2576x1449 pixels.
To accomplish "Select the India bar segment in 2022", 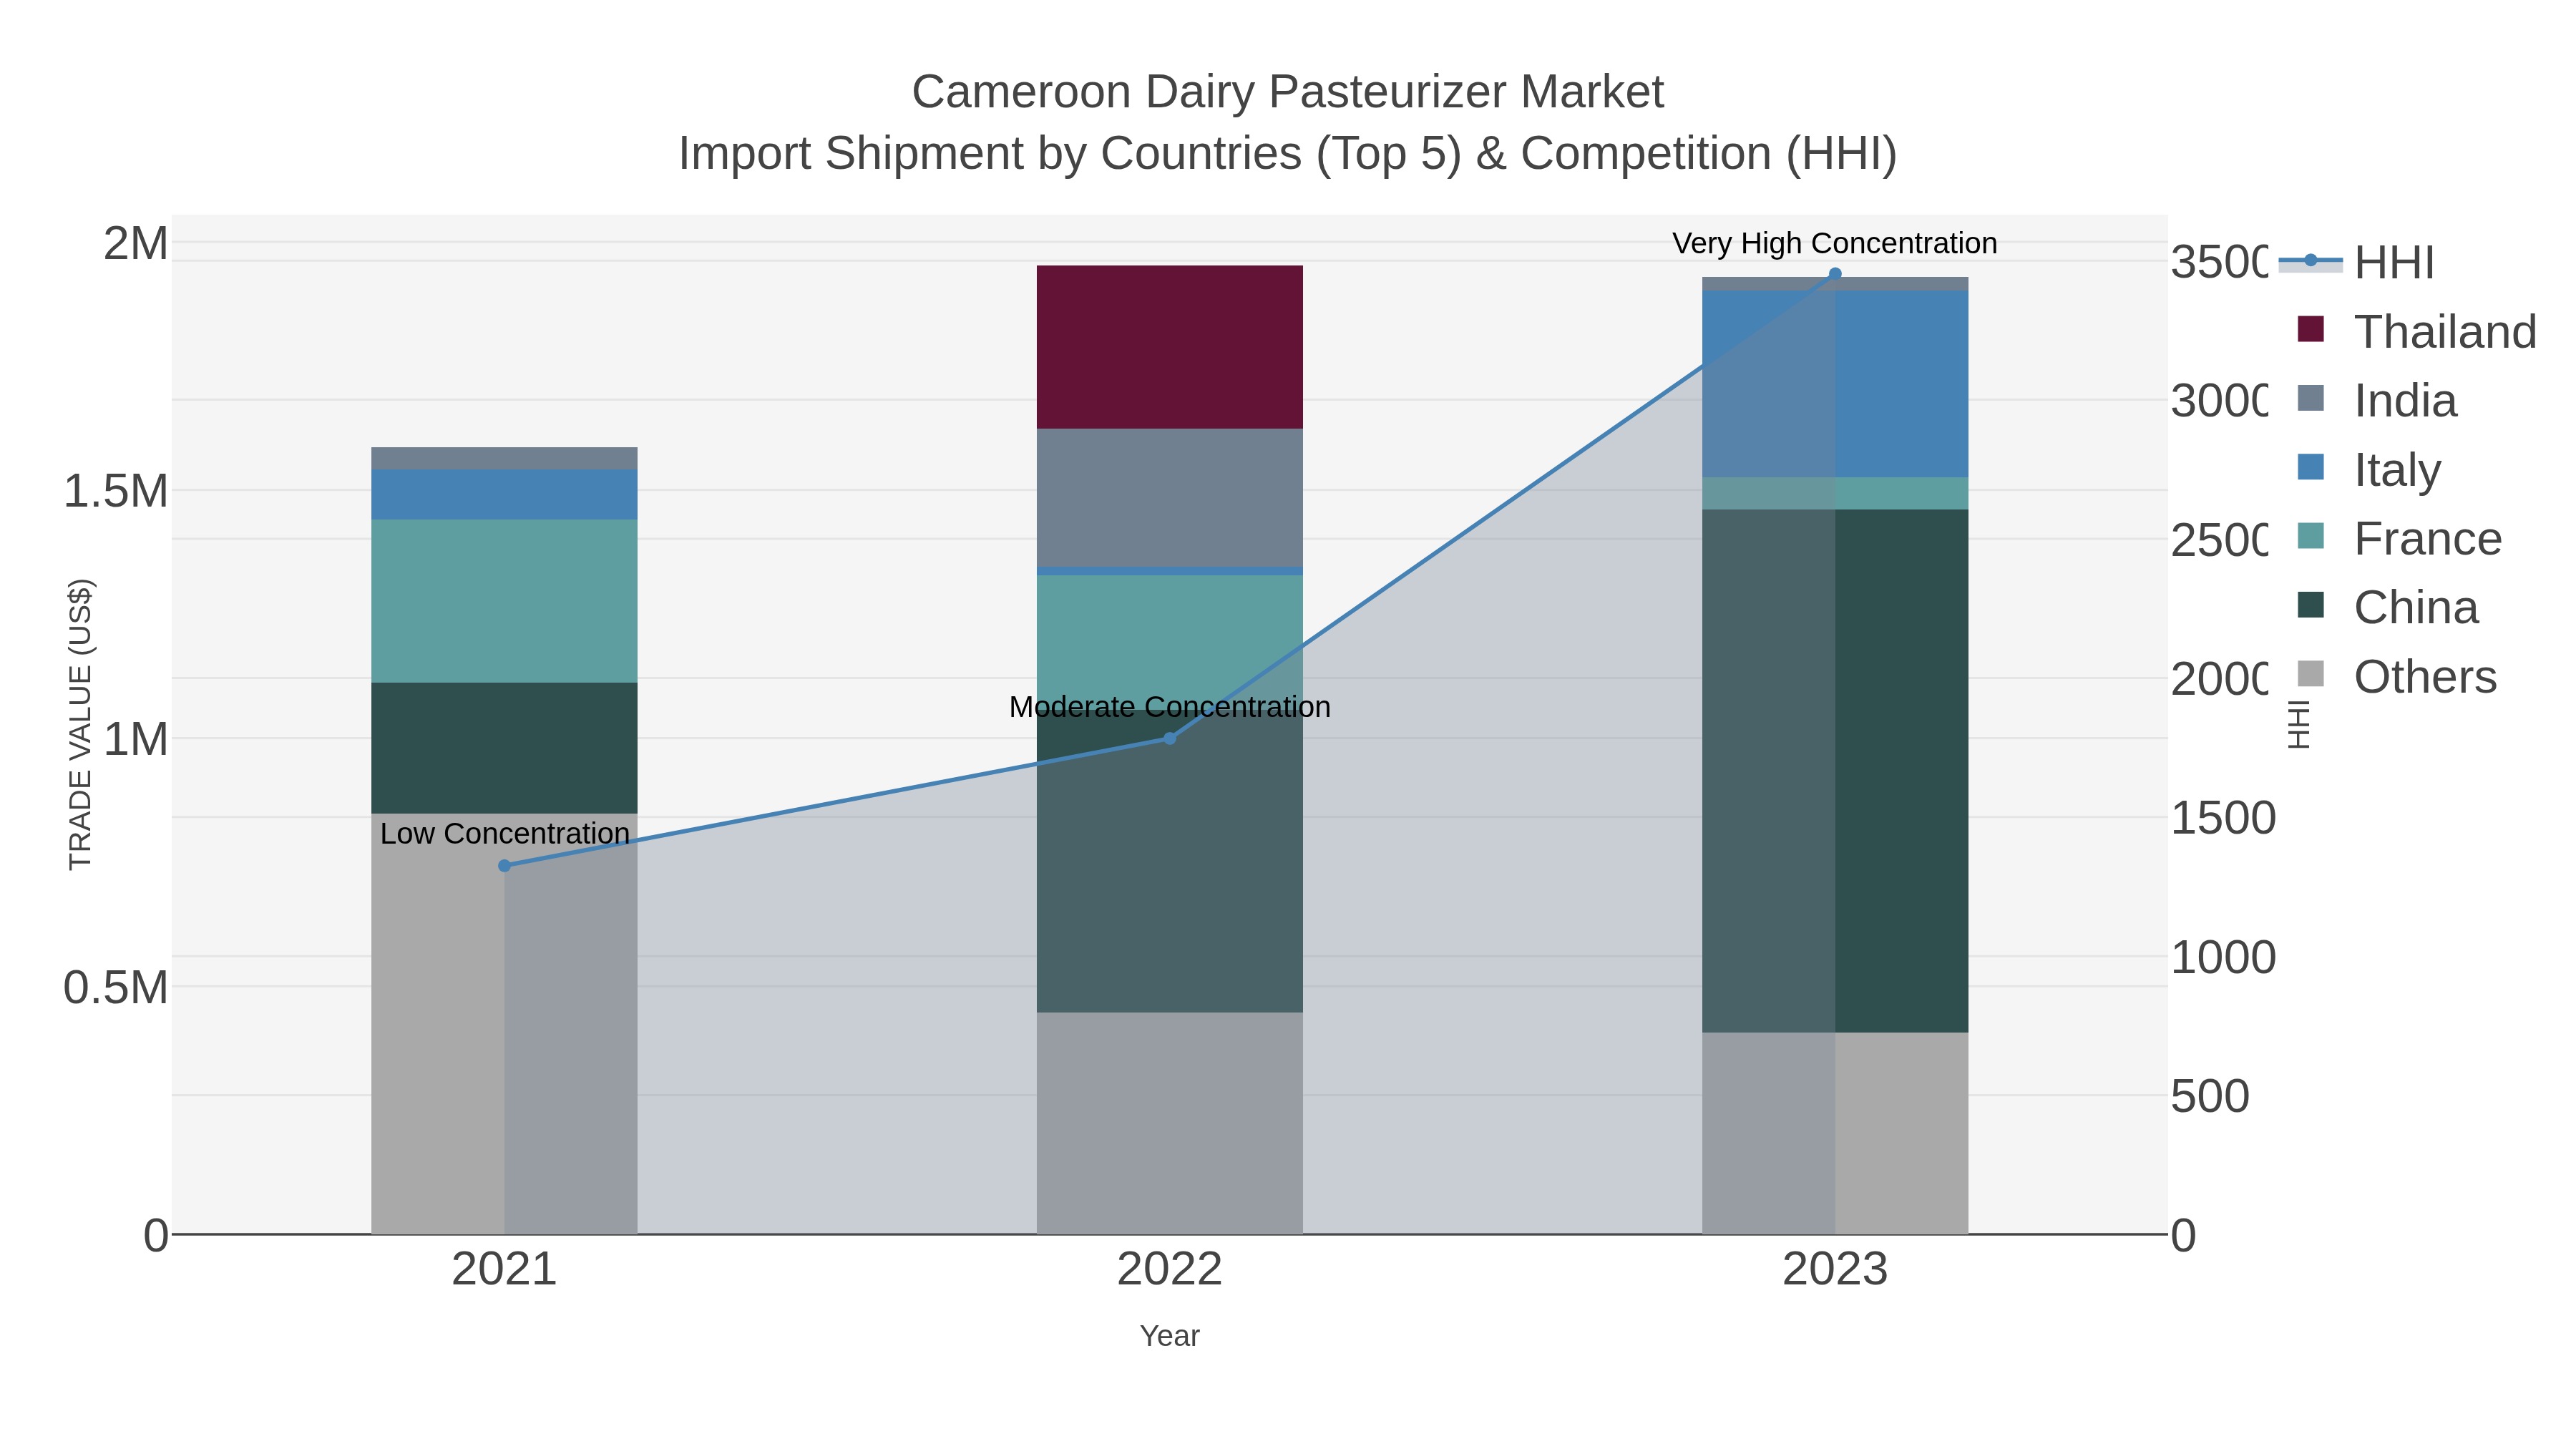I will pyautogui.click(x=1169, y=498).
